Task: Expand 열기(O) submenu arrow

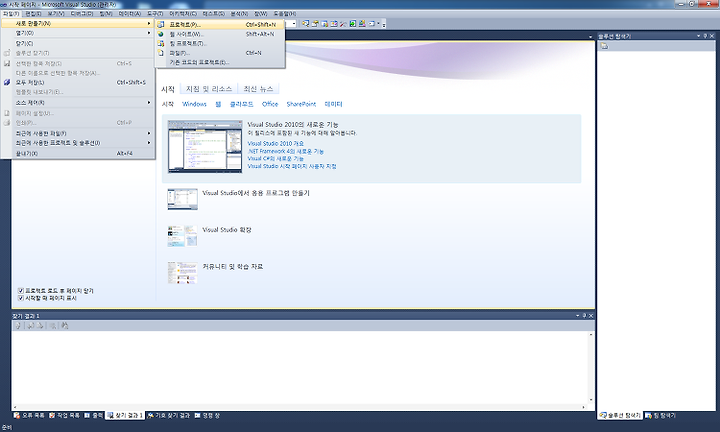Action: click(149, 33)
